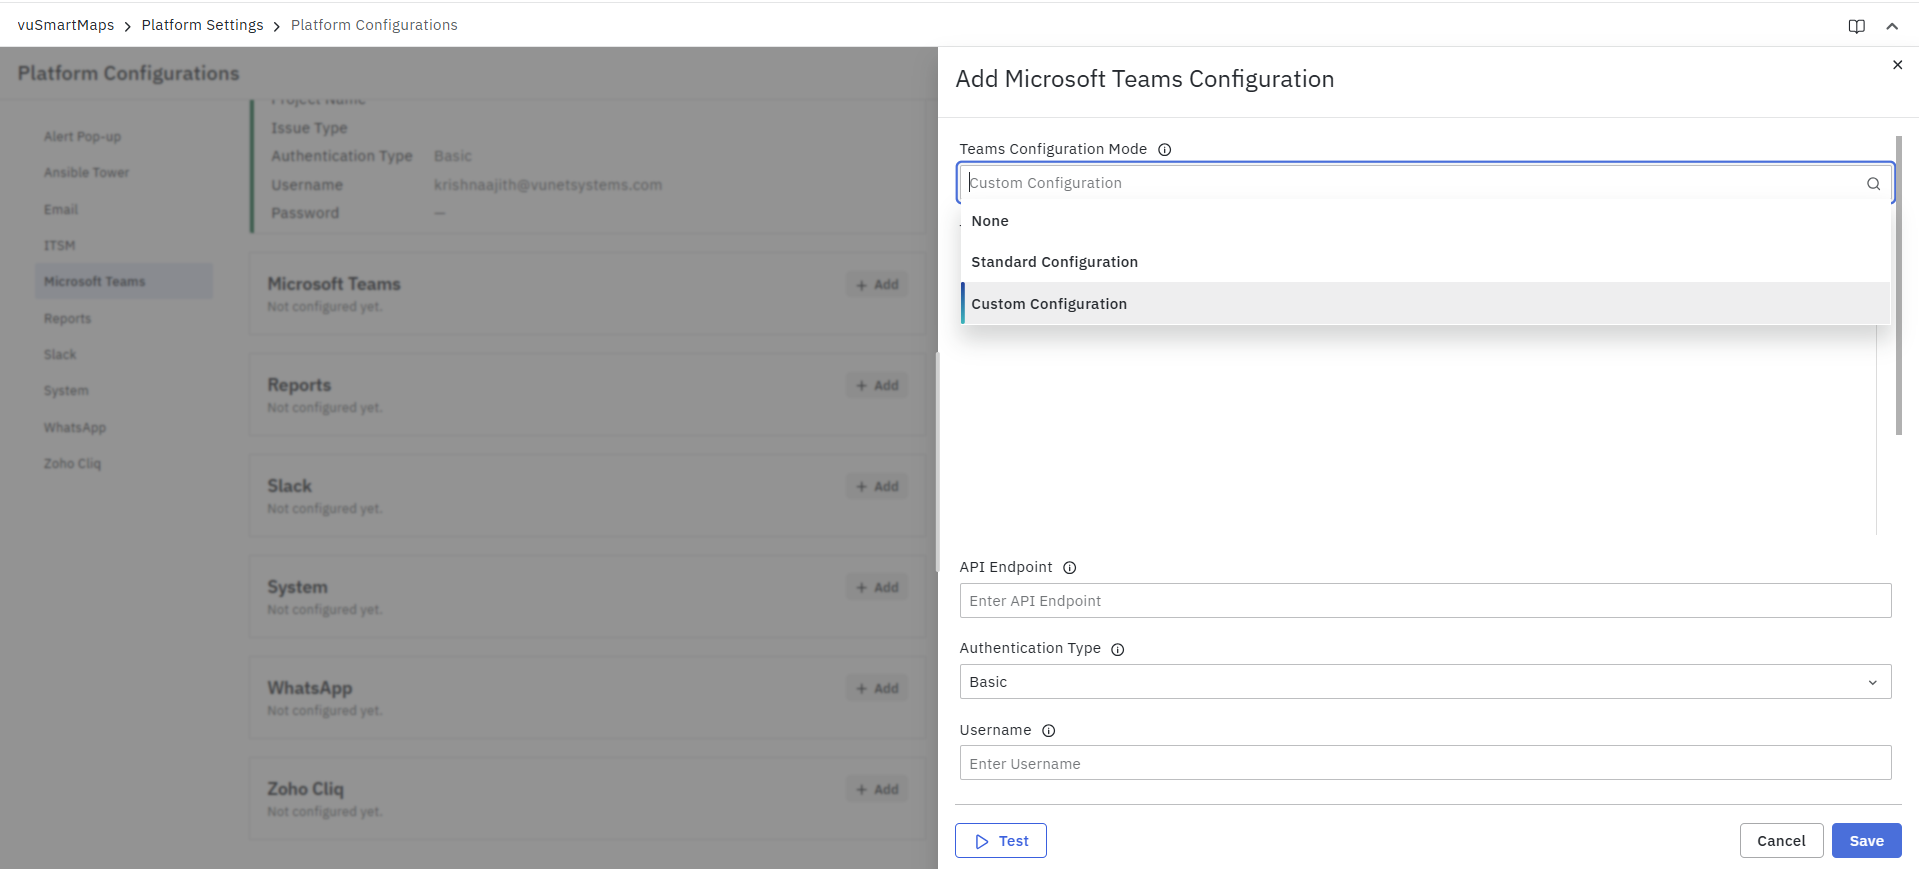Close the Add Microsoft Teams Configuration panel
The height and width of the screenshot is (869, 1919).
[1897, 65]
